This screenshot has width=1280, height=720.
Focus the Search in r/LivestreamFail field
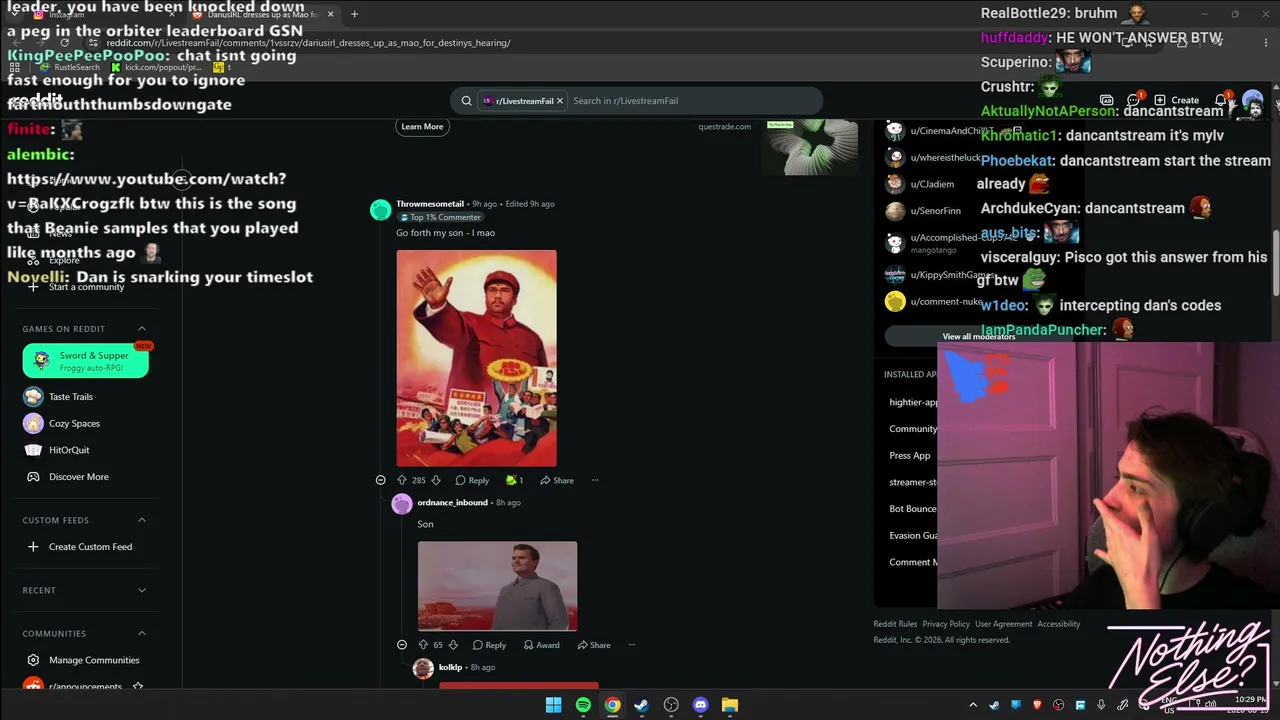[x=693, y=101]
